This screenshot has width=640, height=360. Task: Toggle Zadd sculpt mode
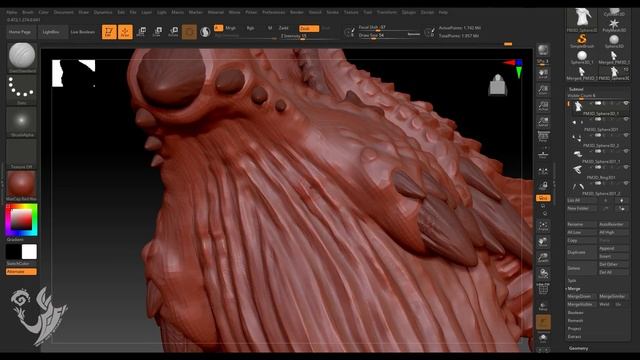tap(283, 28)
